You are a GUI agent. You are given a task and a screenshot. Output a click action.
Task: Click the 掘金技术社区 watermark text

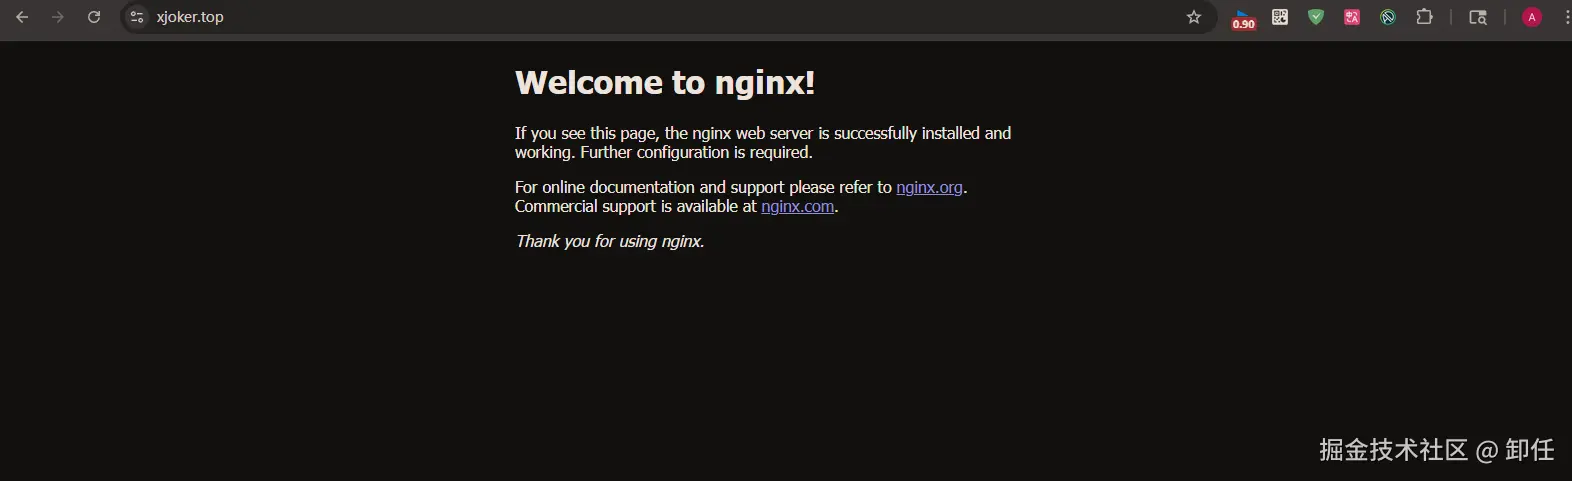coord(1393,450)
